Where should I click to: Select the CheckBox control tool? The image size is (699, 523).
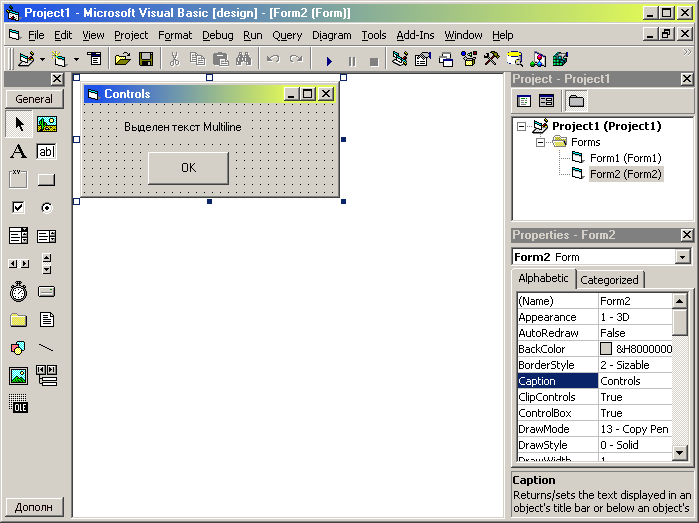point(18,207)
